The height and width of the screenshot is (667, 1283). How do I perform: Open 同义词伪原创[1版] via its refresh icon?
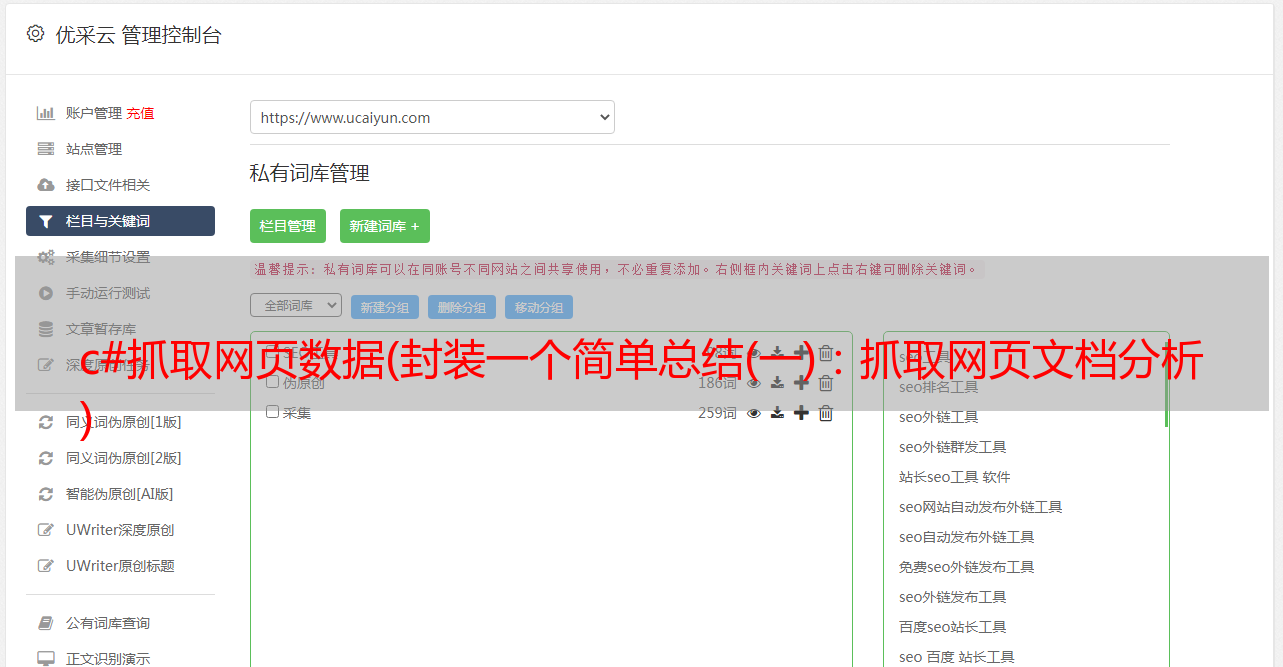click(x=45, y=422)
